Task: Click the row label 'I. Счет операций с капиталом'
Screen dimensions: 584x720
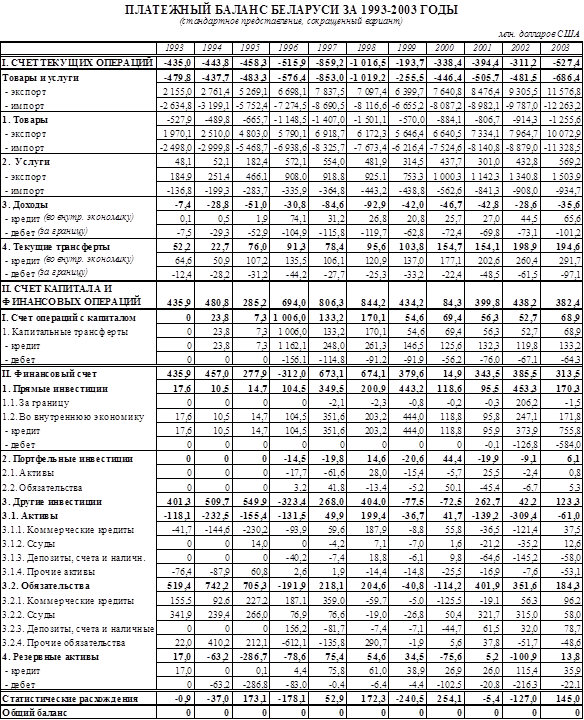Action: coord(69,318)
